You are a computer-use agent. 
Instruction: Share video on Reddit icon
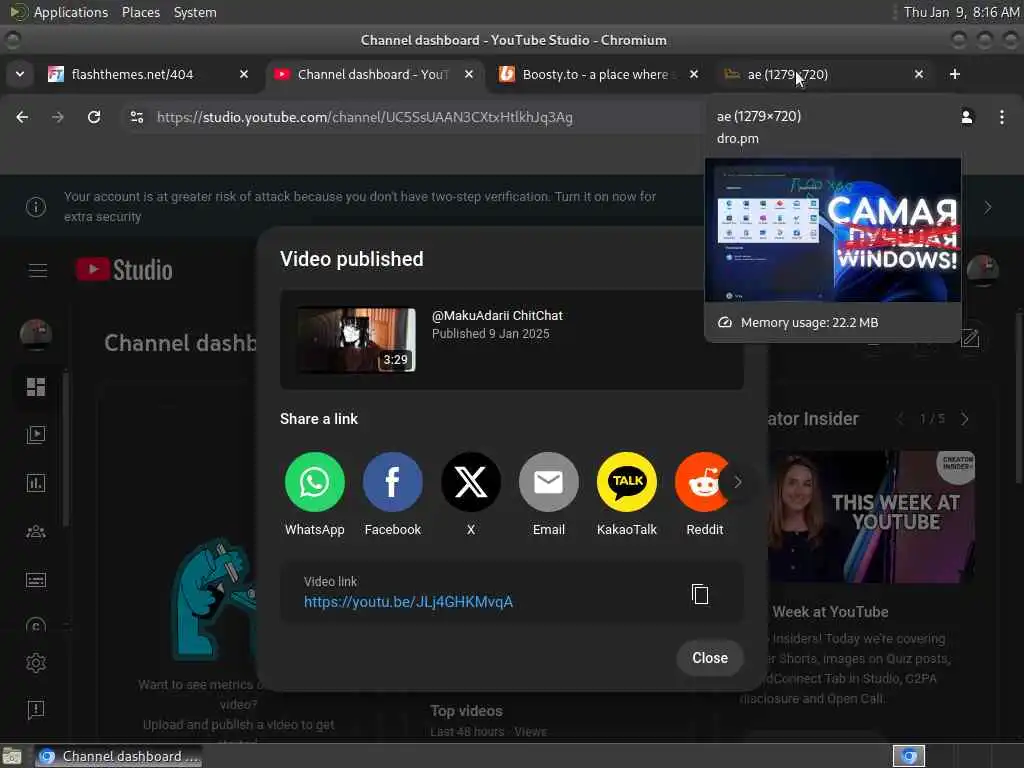(702, 482)
